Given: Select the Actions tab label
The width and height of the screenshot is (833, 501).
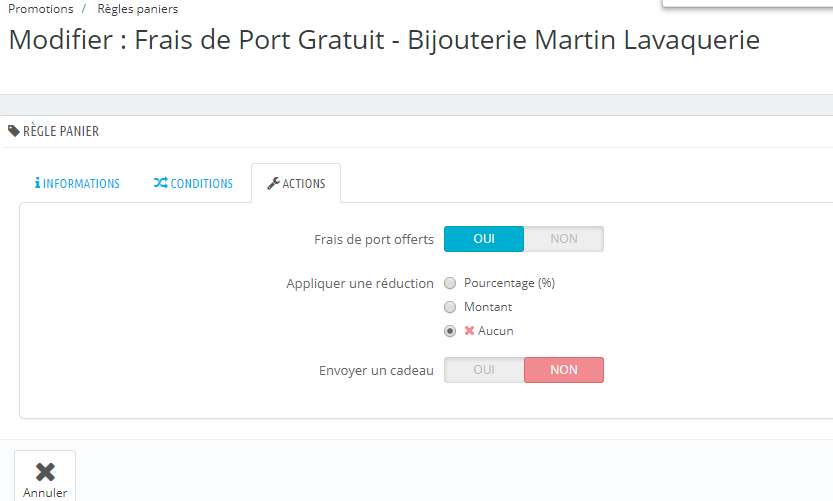Looking at the screenshot, I should click(x=304, y=184).
